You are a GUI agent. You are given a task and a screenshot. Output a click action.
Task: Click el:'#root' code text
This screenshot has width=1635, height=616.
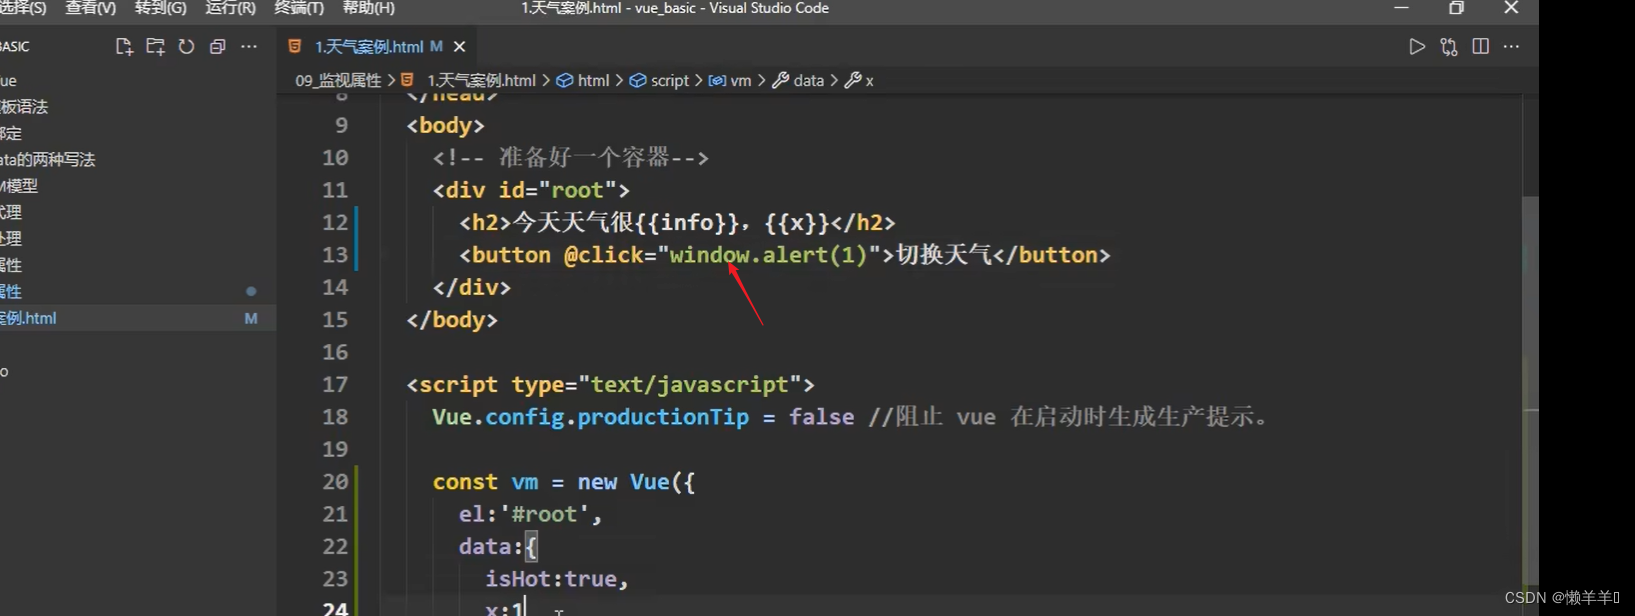point(524,514)
